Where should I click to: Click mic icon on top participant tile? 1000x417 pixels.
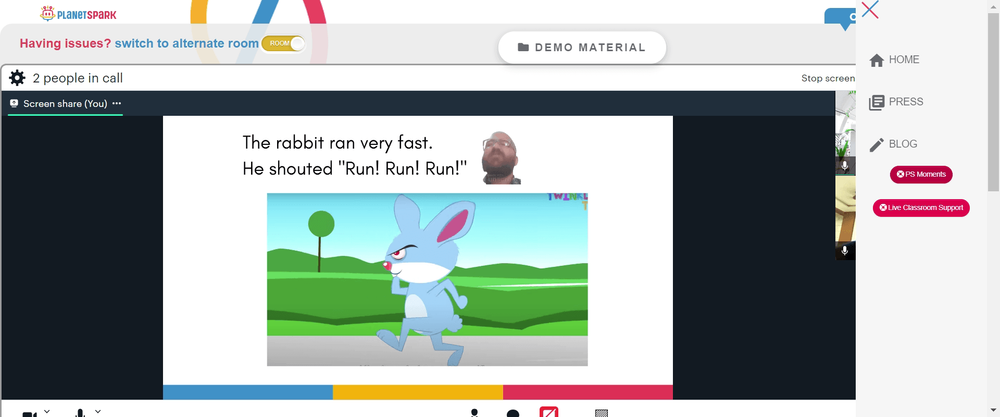pos(845,166)
